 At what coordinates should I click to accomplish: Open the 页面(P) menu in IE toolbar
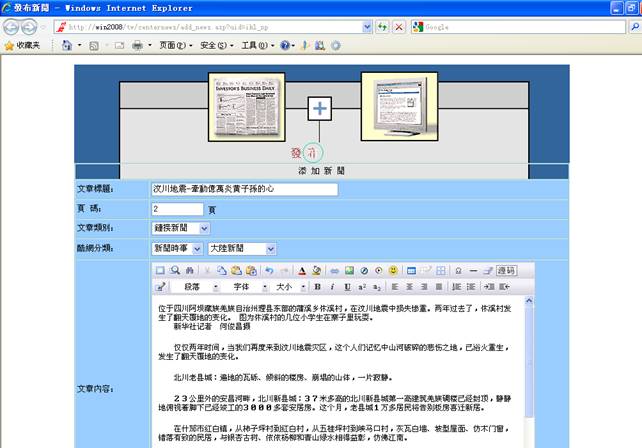click(173, 45)
